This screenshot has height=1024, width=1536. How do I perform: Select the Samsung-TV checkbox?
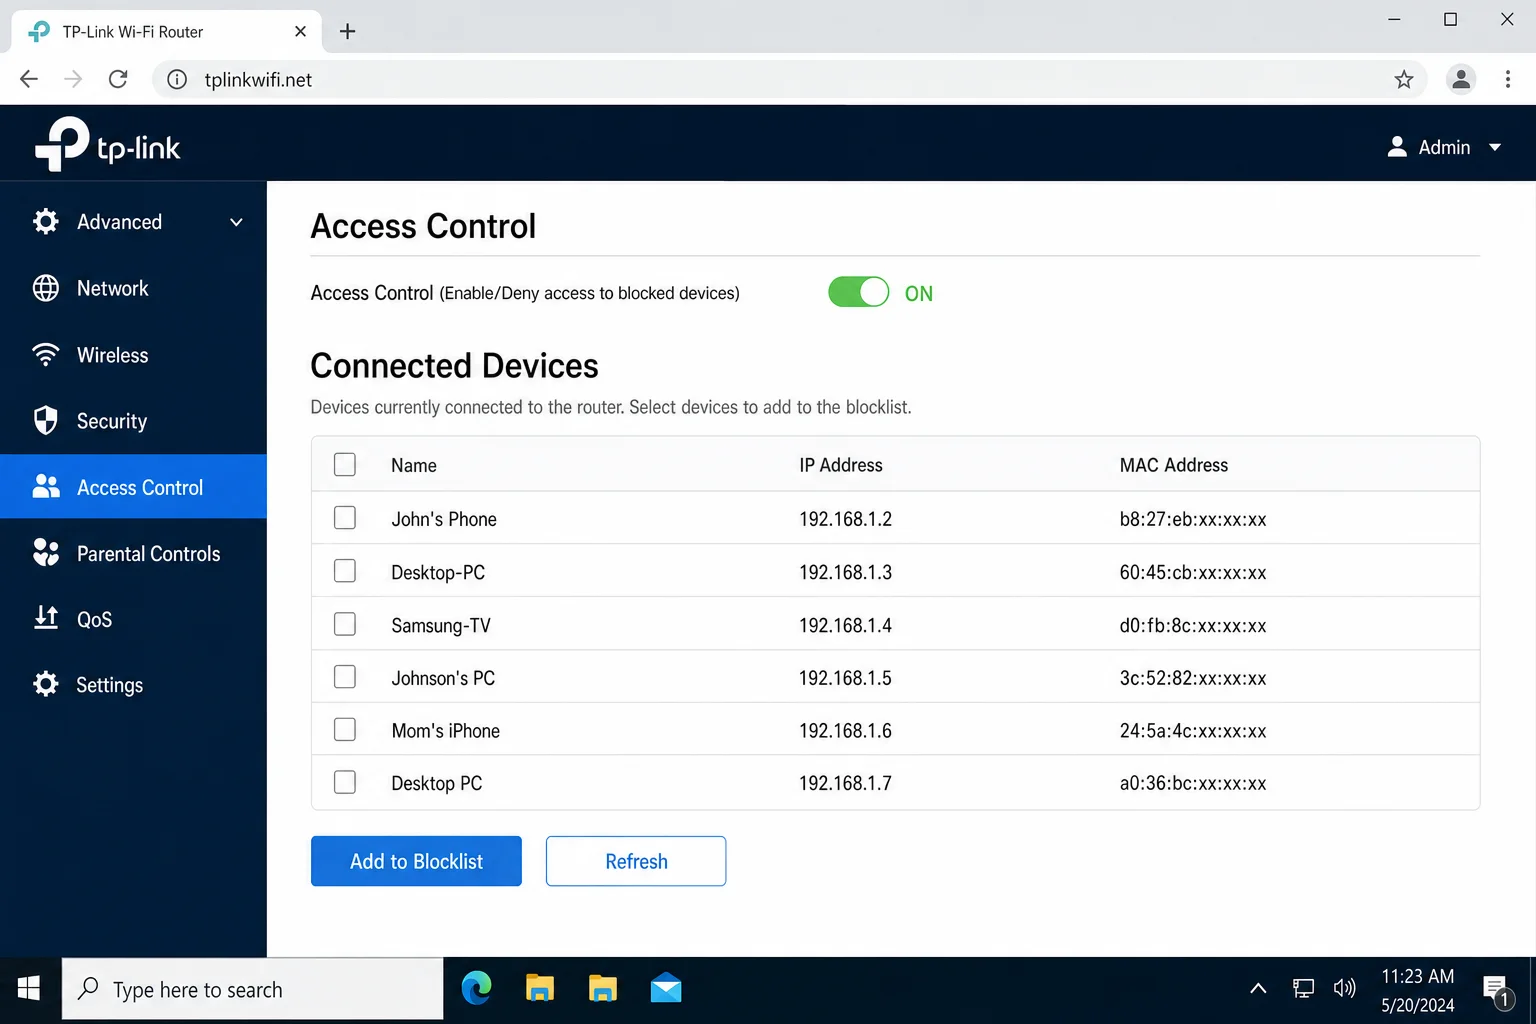point(345,624)
